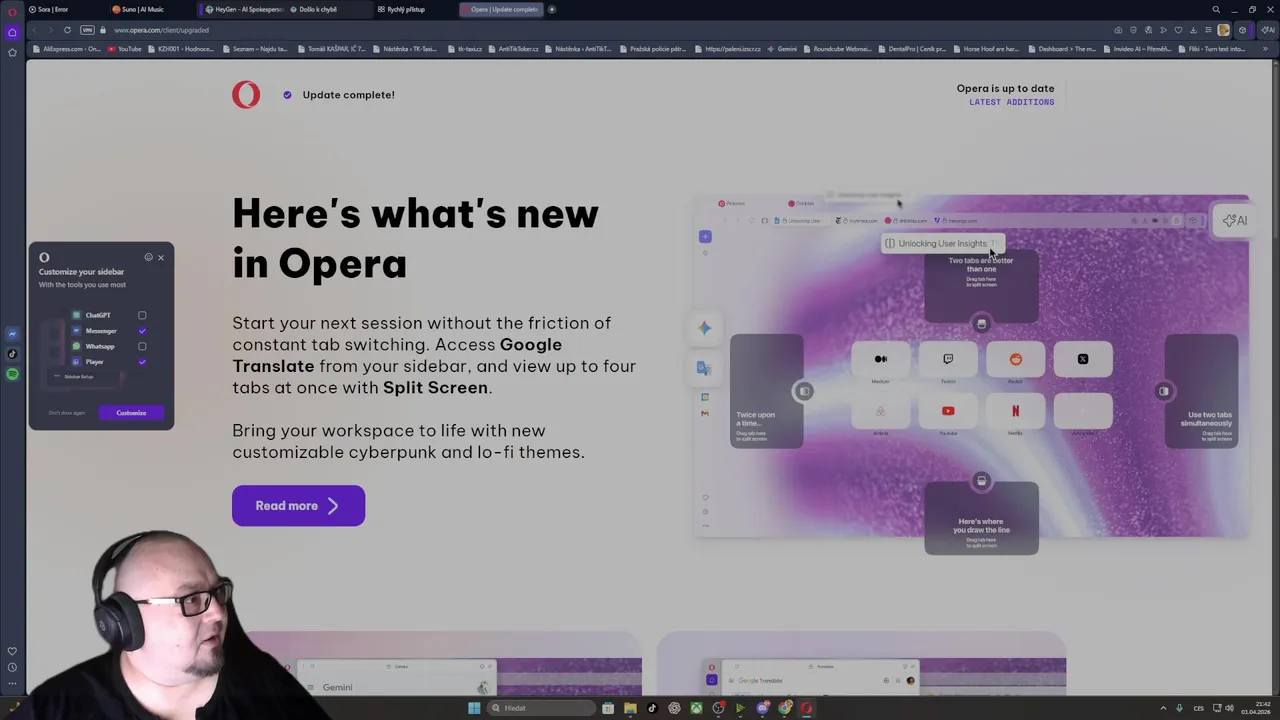
Task: Uncheck the Messenger checkbox in sidebar popup
Action: pyautogui.click(x=142, y=331)
